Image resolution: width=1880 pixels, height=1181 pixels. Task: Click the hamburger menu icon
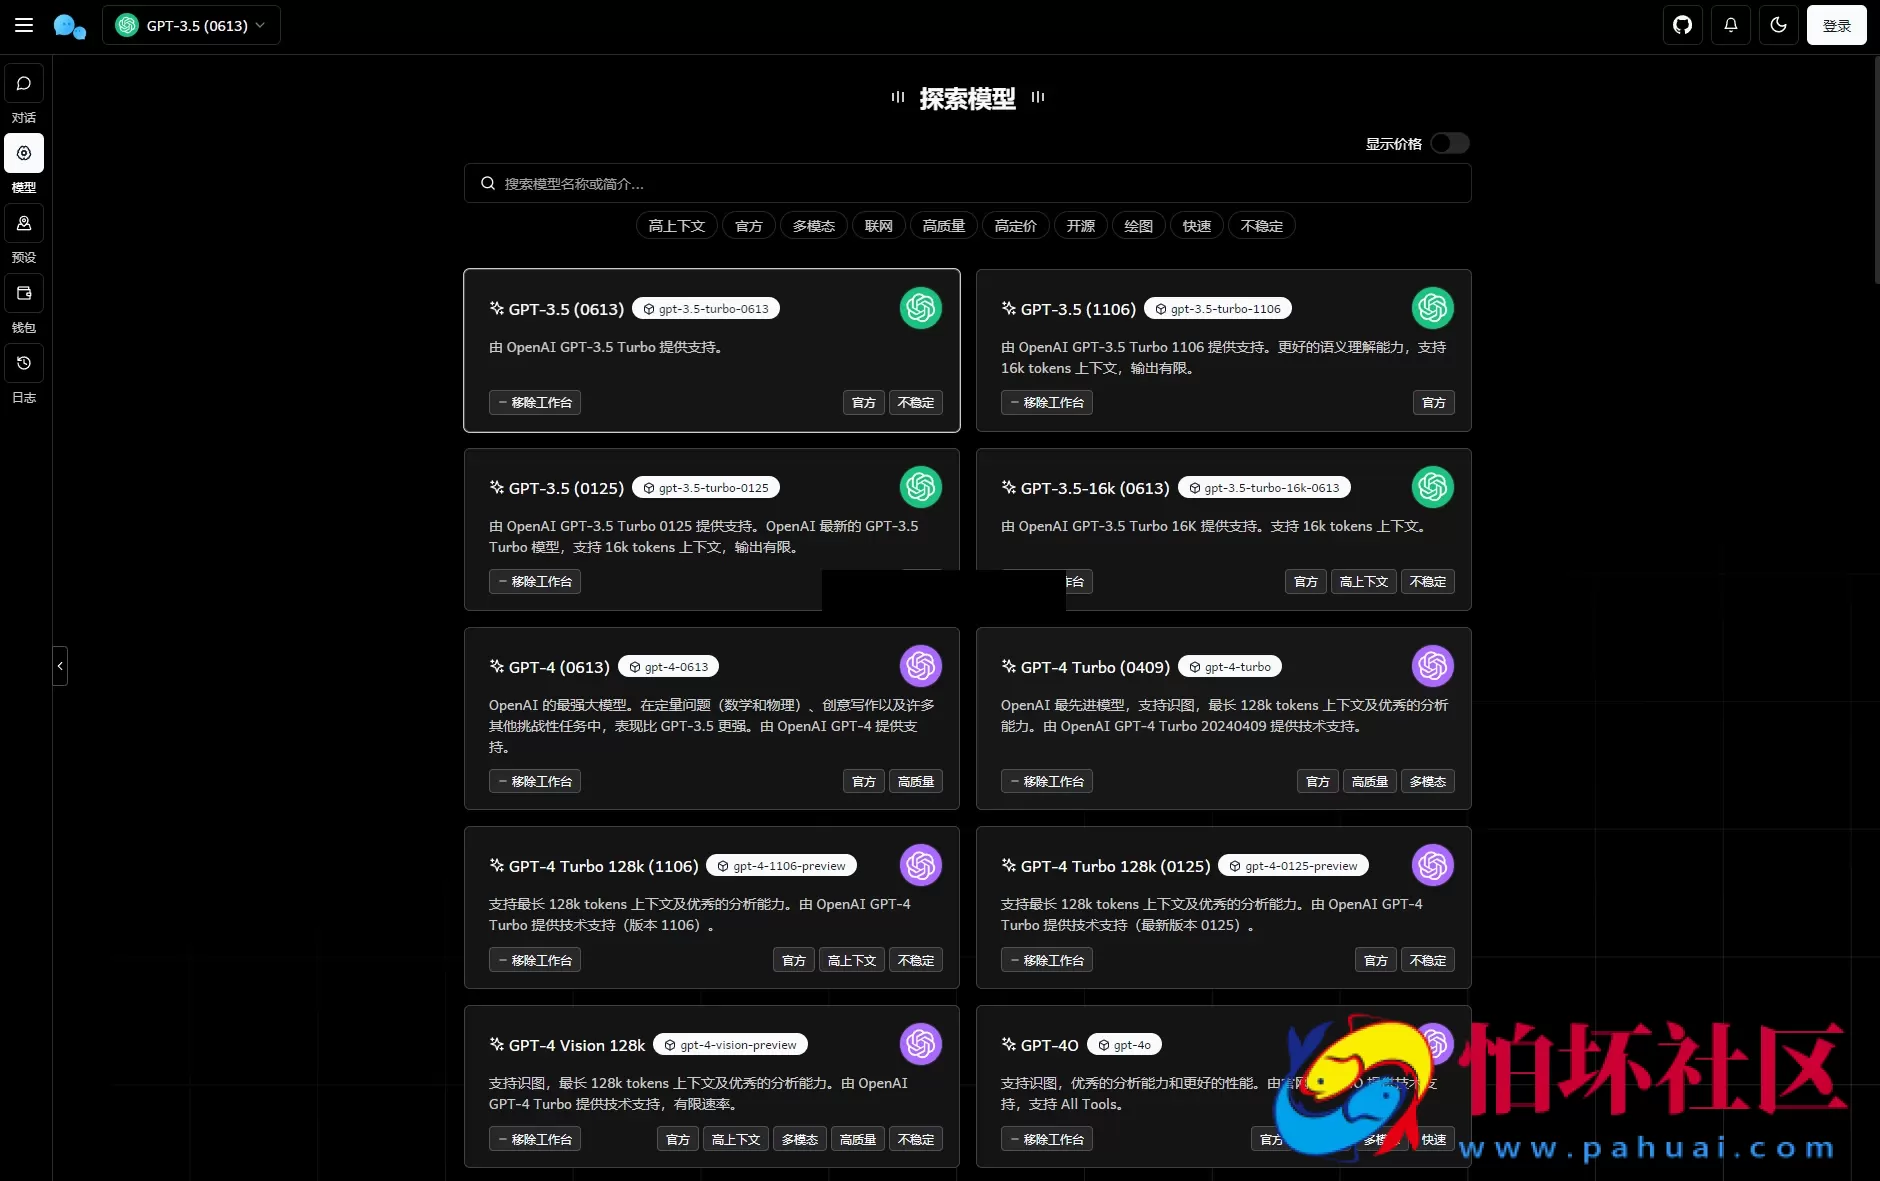click(x=24, y=25)
